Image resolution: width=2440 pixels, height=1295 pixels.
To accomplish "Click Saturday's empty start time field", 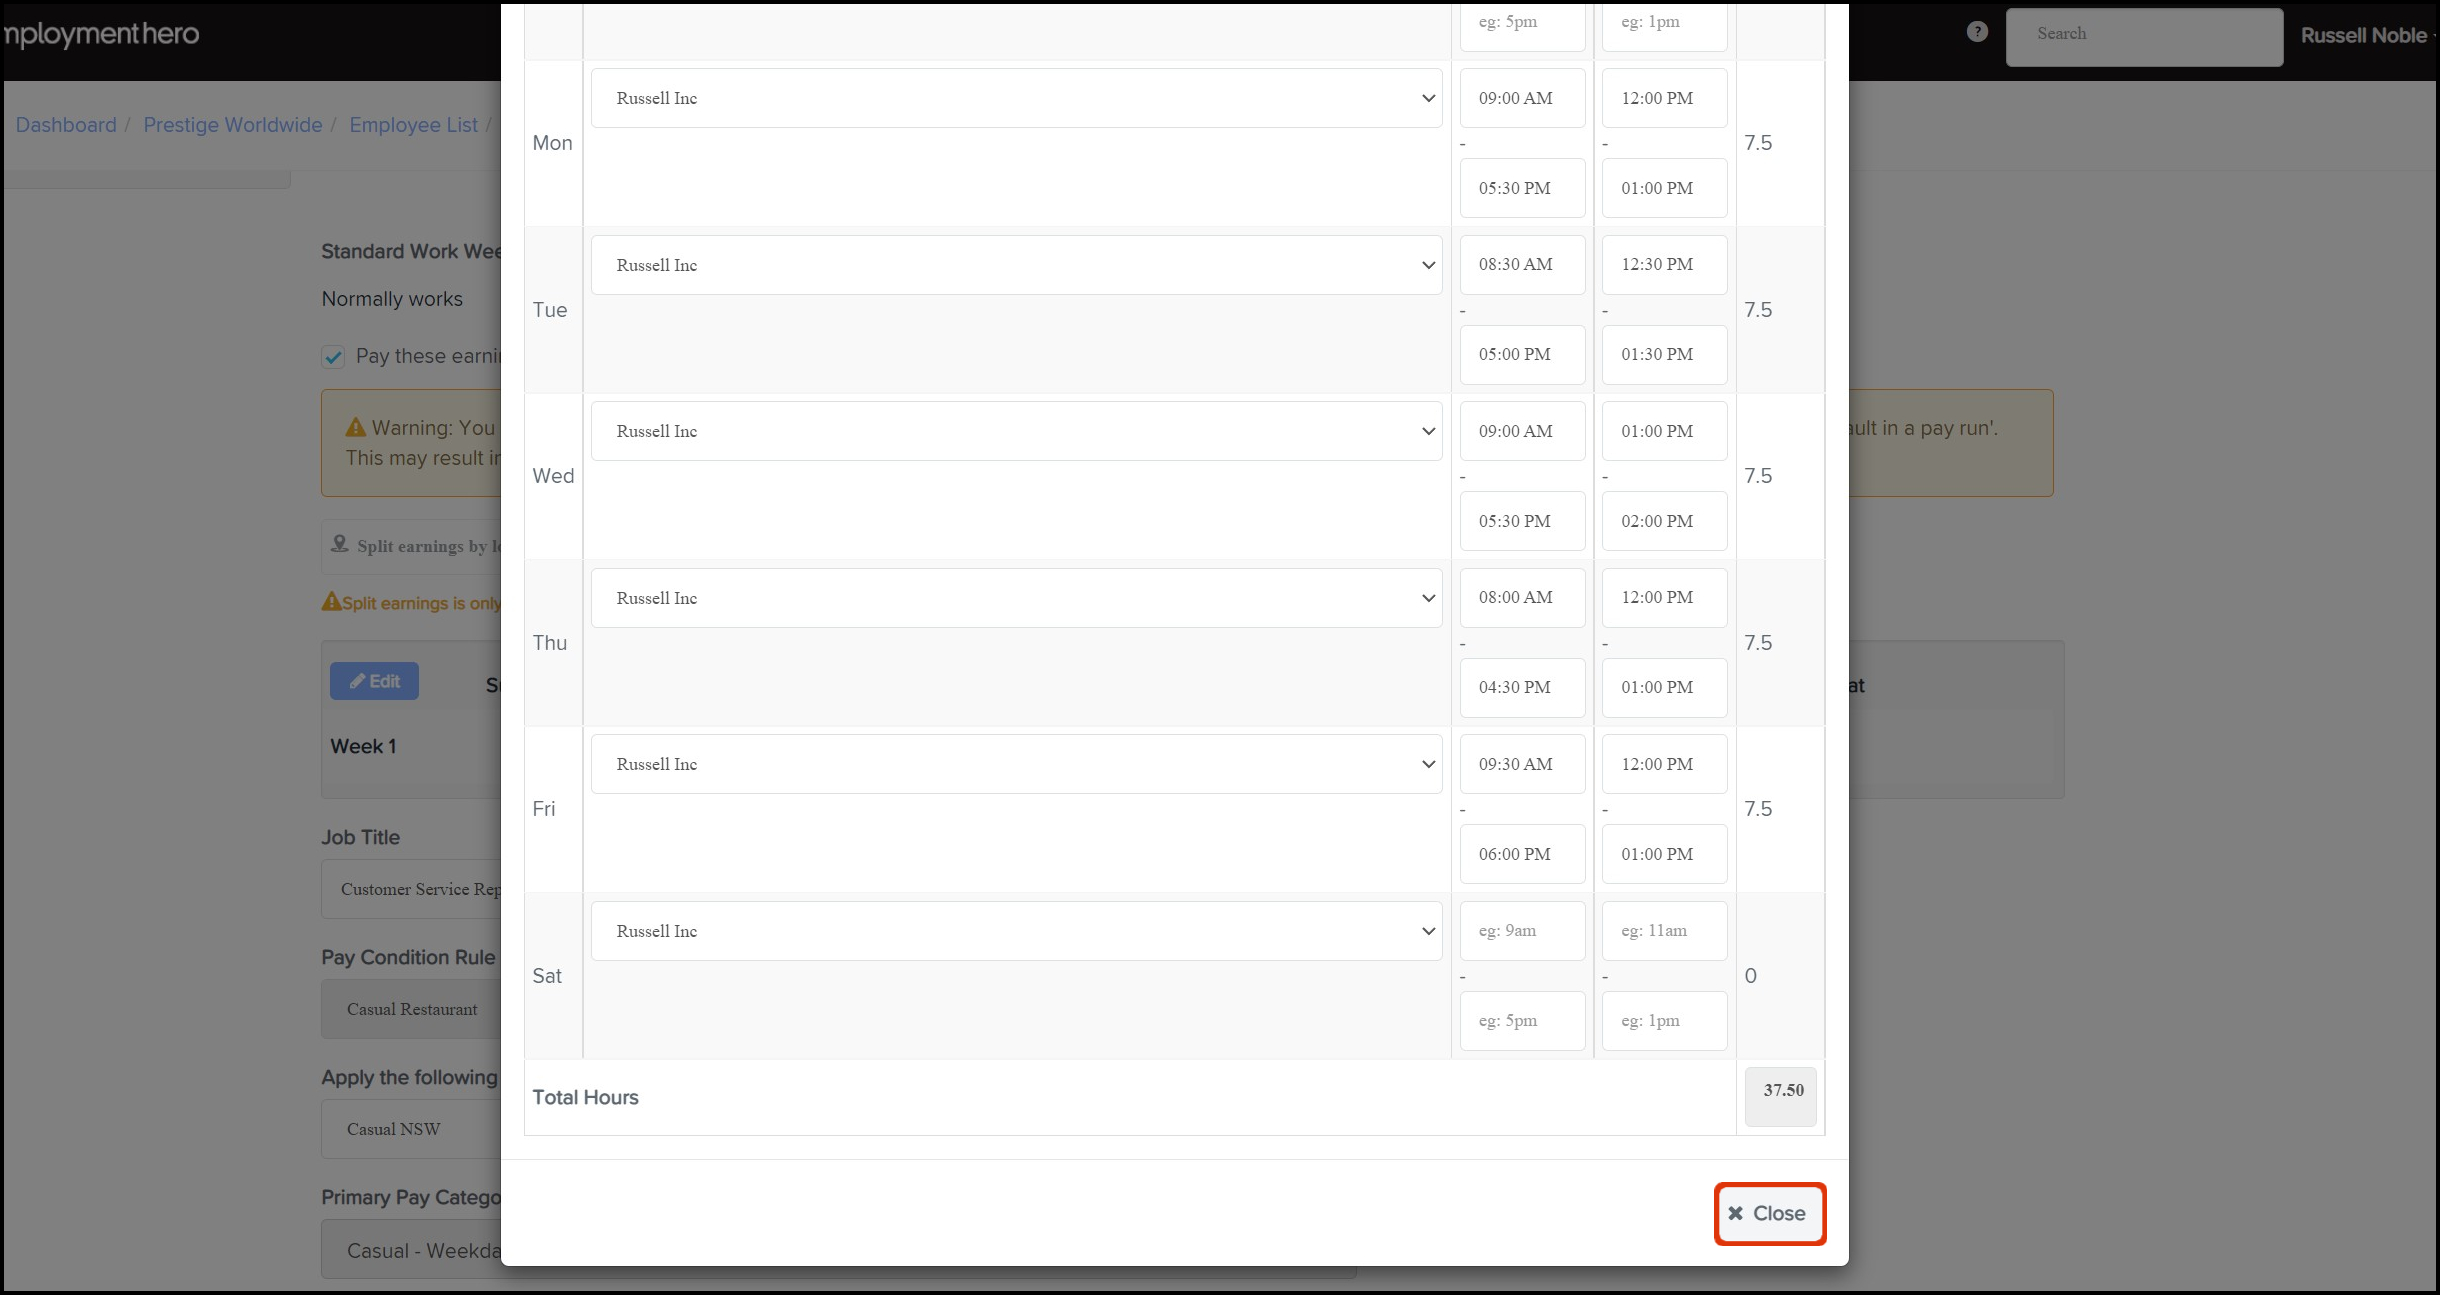I will pos(1522,931).
